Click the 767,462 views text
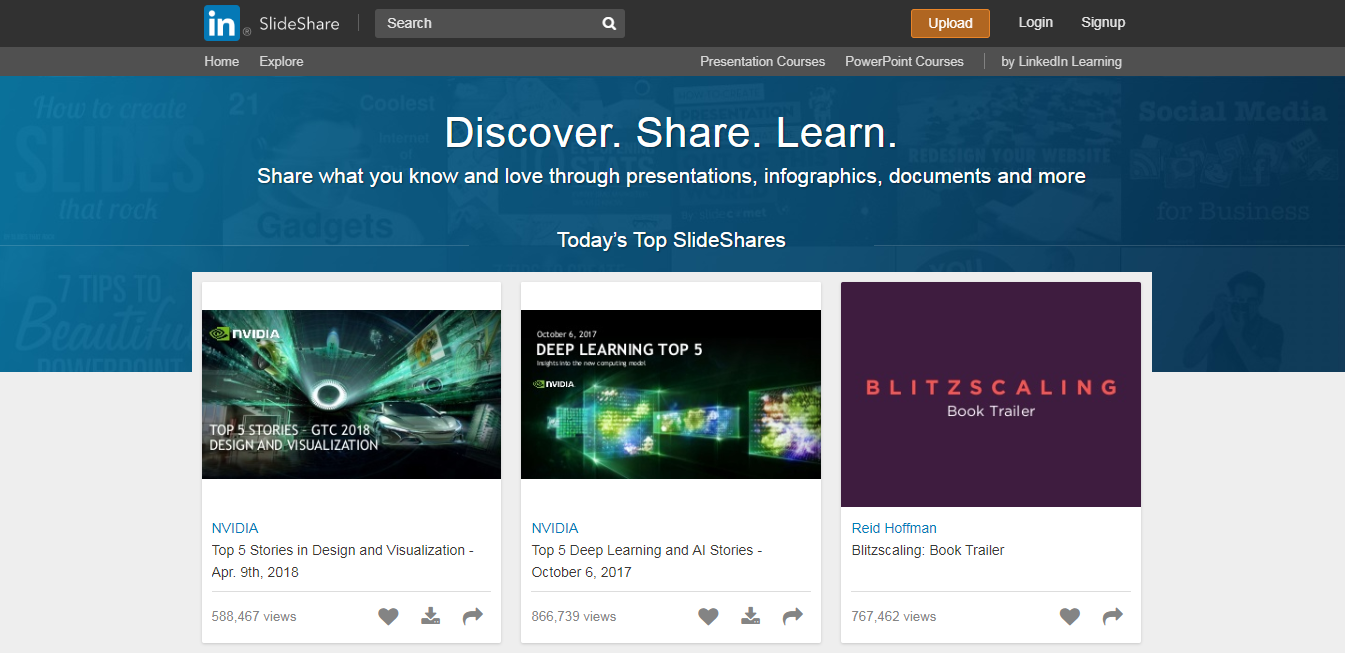The image size is (1345, 653). click(x=894, y=616)
